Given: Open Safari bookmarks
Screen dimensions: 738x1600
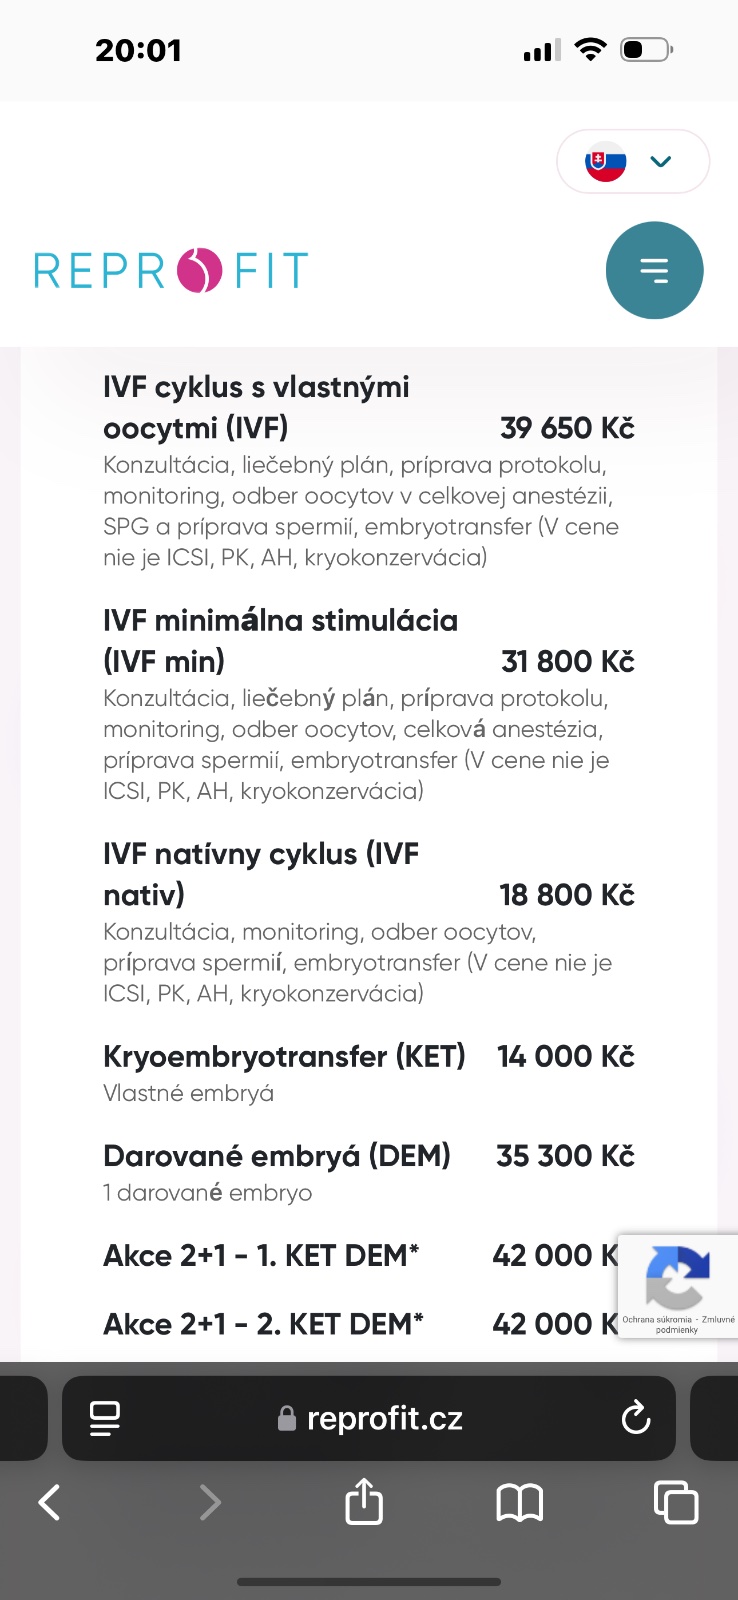Looking at the screenshot, I should pos(519,1502).
